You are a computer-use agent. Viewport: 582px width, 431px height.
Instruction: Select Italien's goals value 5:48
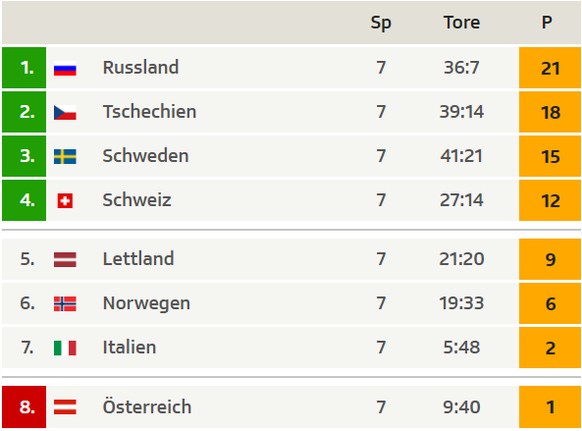pos(462,347)
